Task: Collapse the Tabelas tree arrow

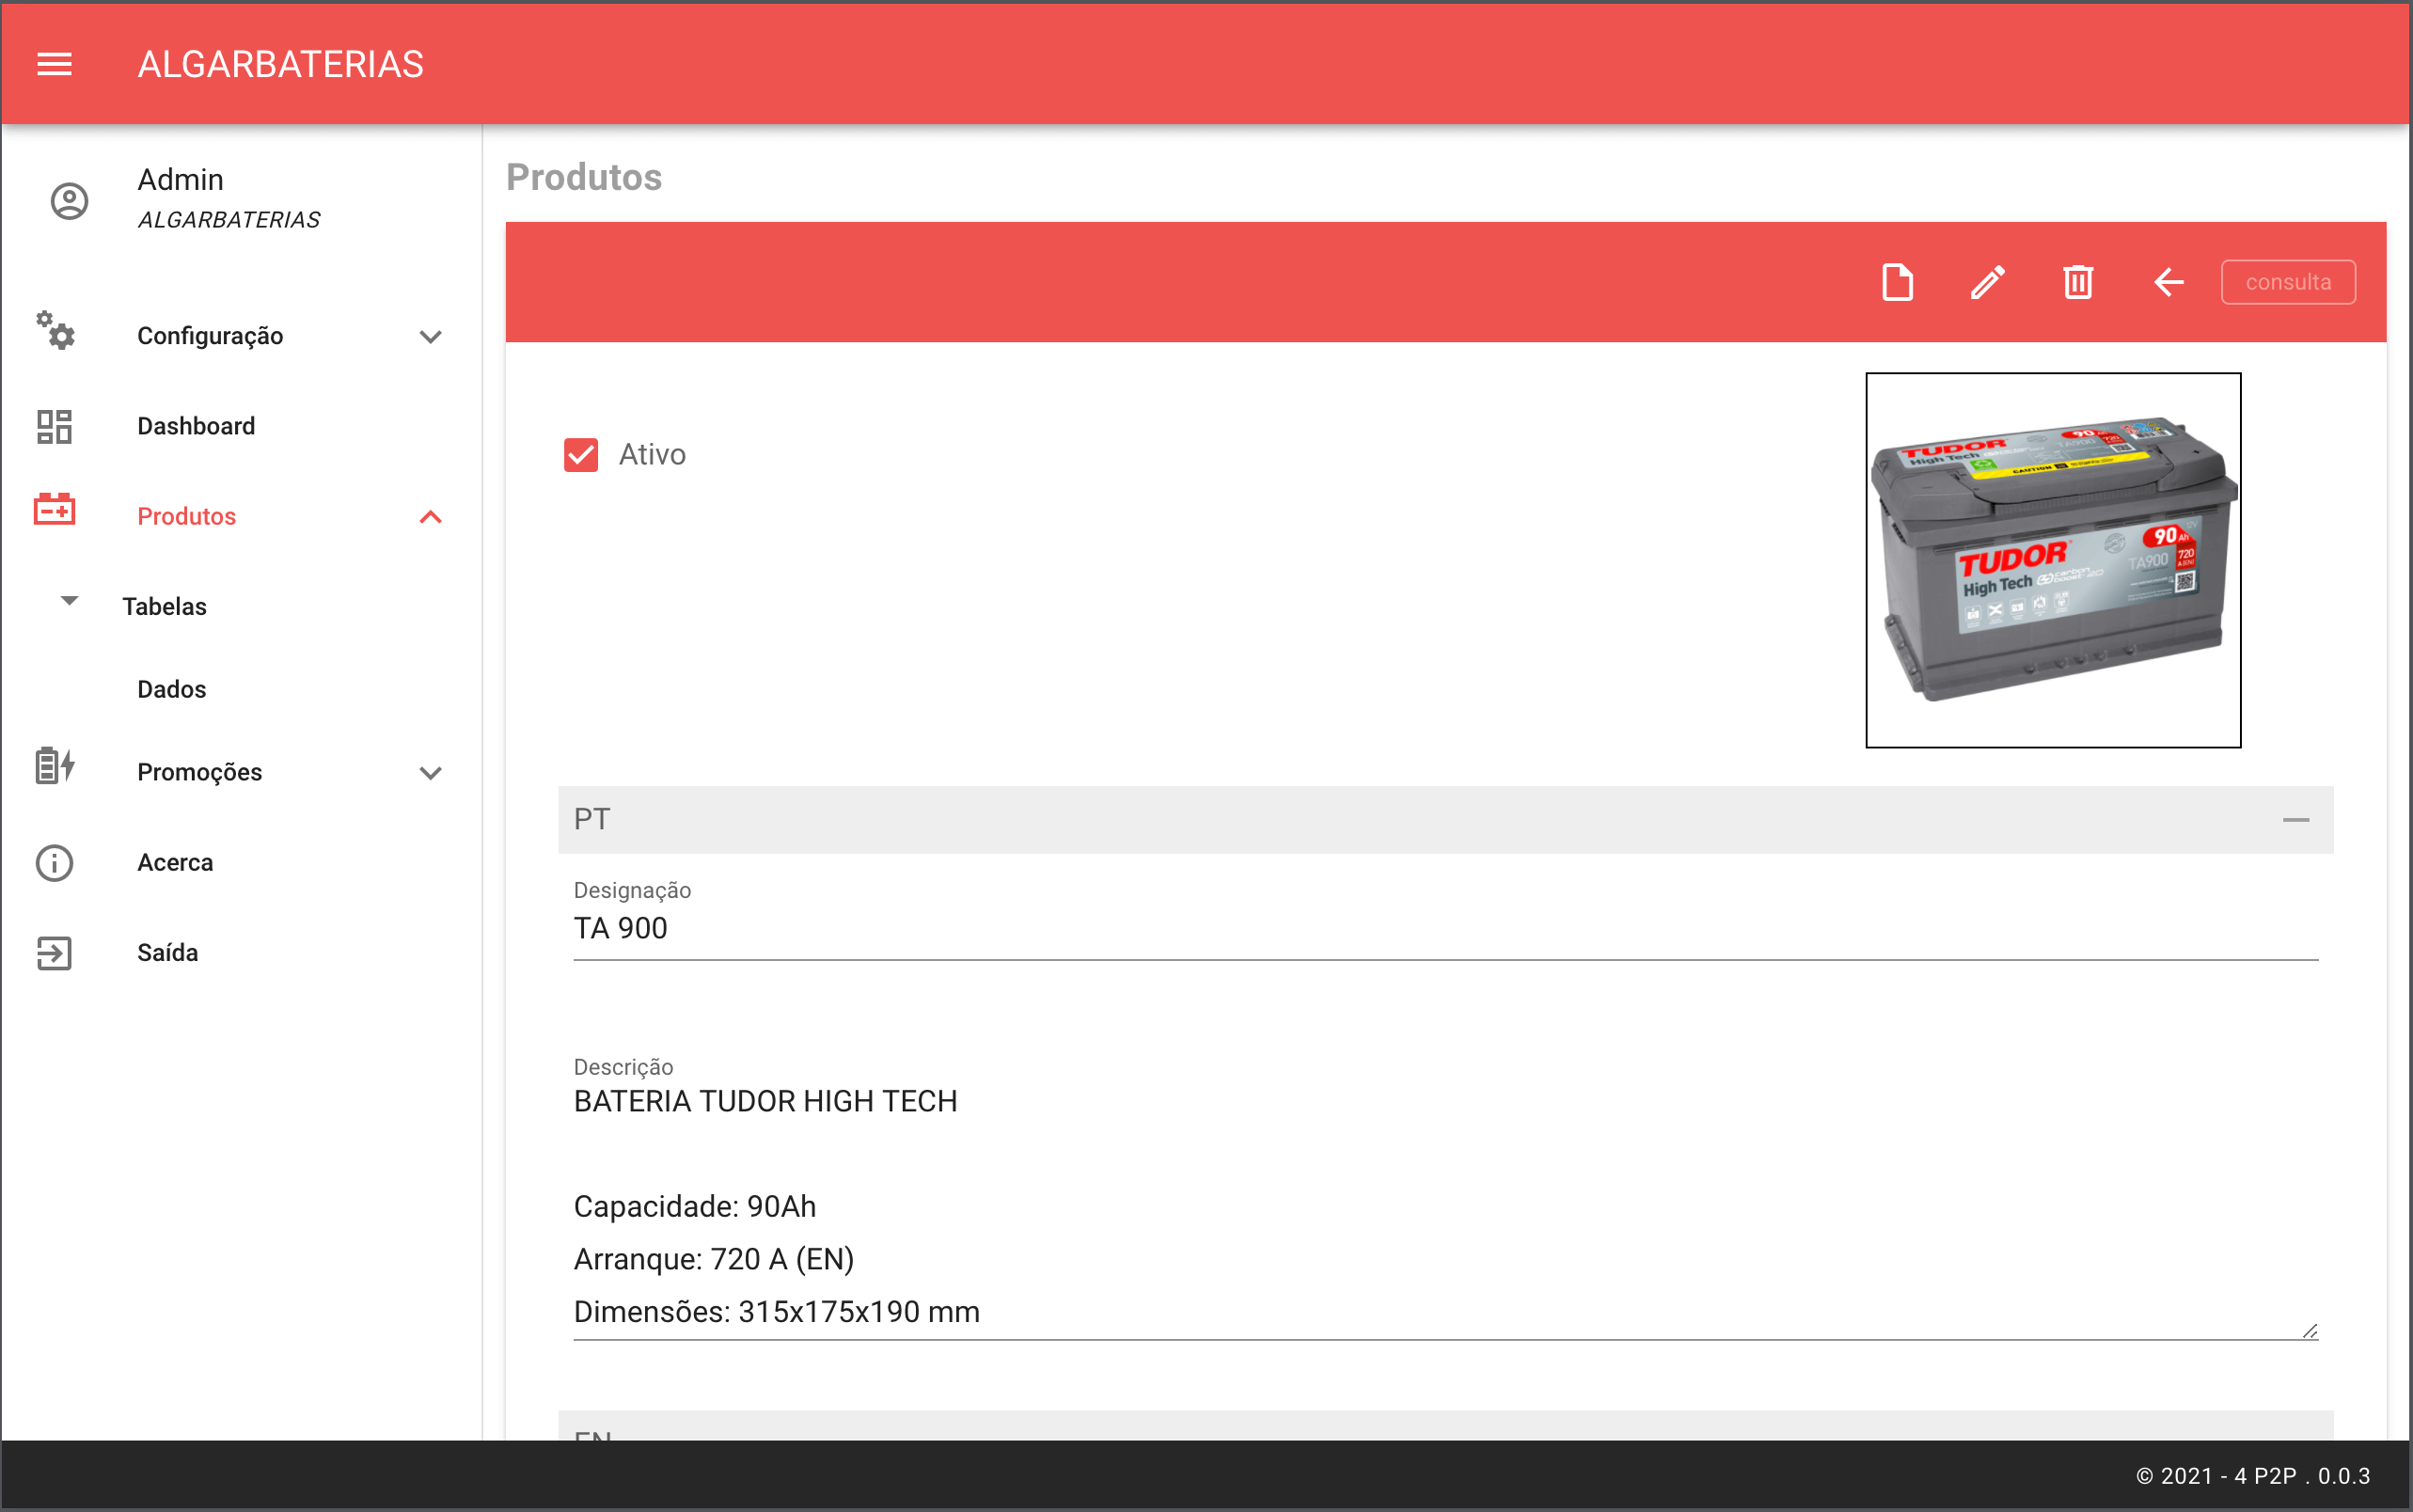Action: [x=69, y=601]
